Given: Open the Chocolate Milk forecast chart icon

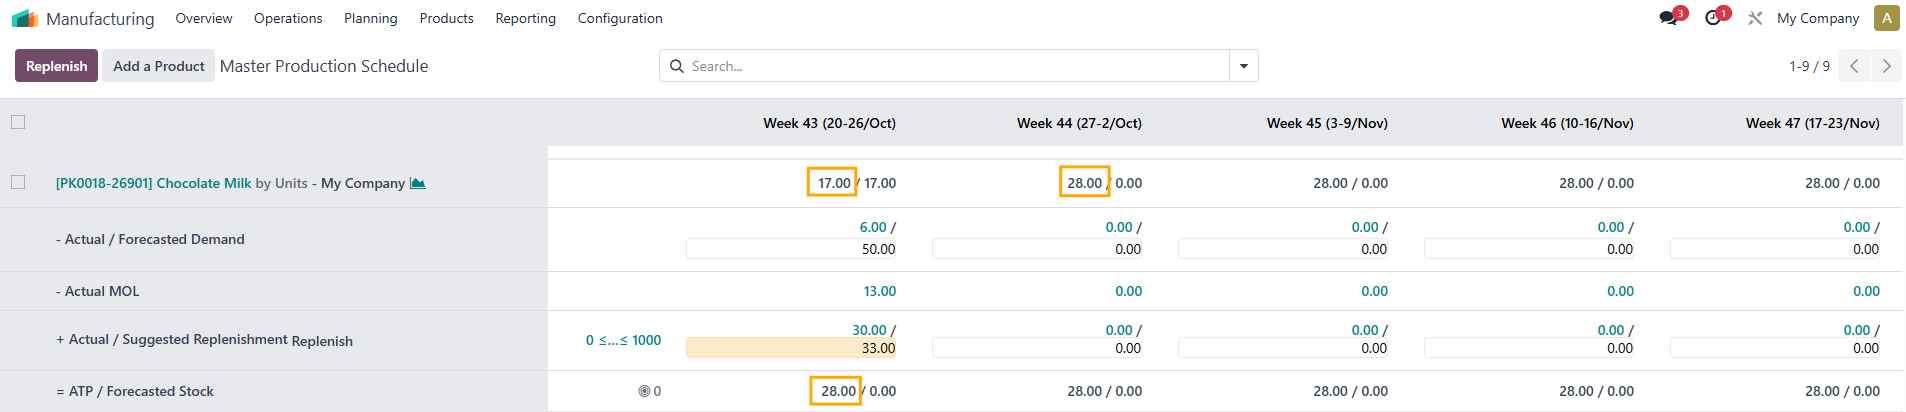Looking at the screenshot, I should [418, 183].
